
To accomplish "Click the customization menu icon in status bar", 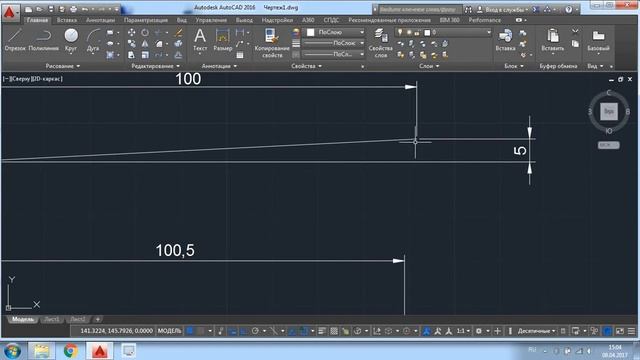I will [631, 331].
